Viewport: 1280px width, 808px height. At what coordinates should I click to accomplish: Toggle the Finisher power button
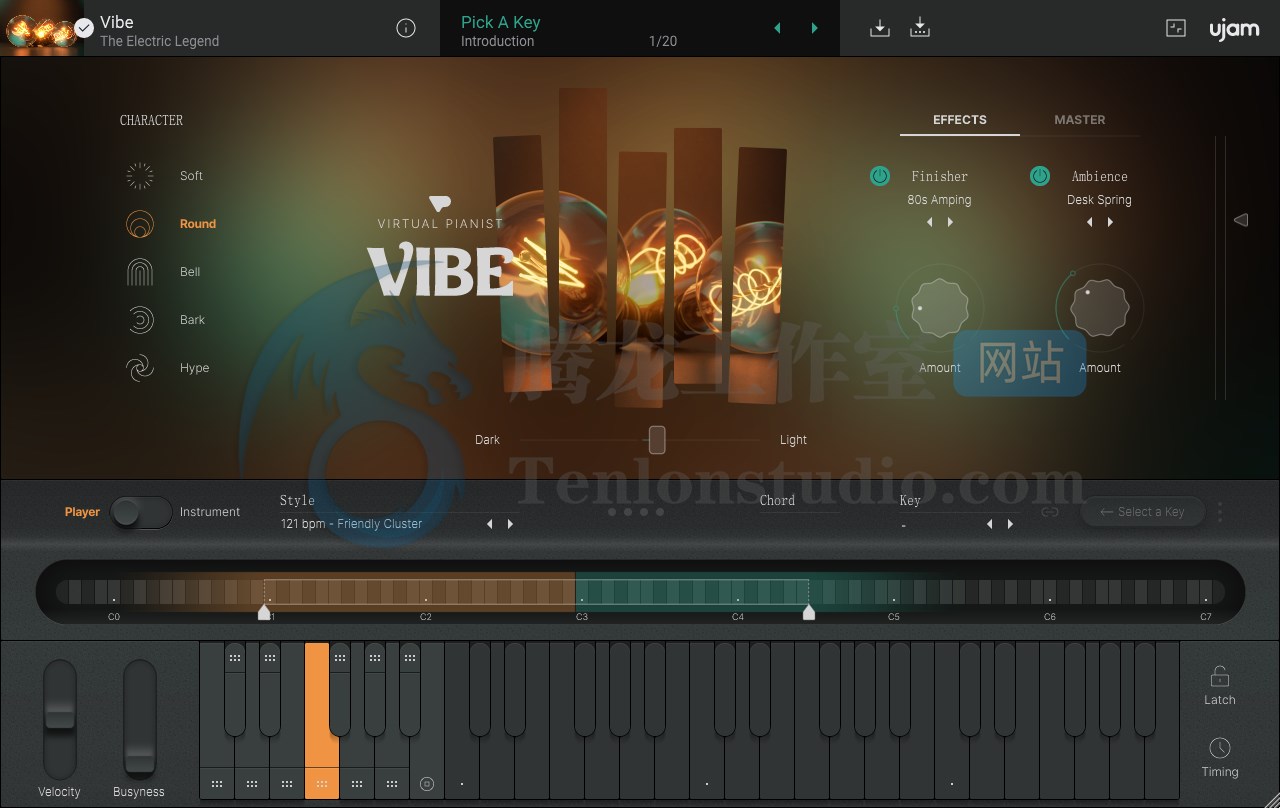click(880, 176)
